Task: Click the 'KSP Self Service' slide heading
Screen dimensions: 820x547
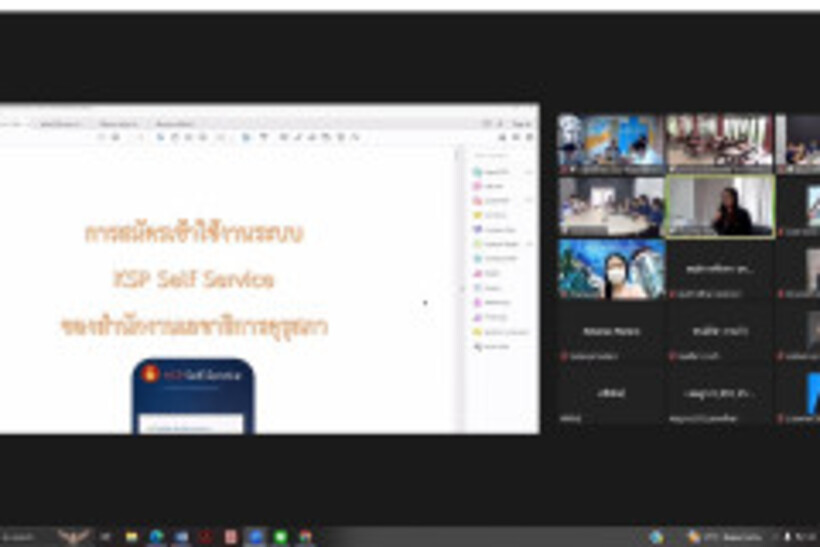Action: pos(193,279)
